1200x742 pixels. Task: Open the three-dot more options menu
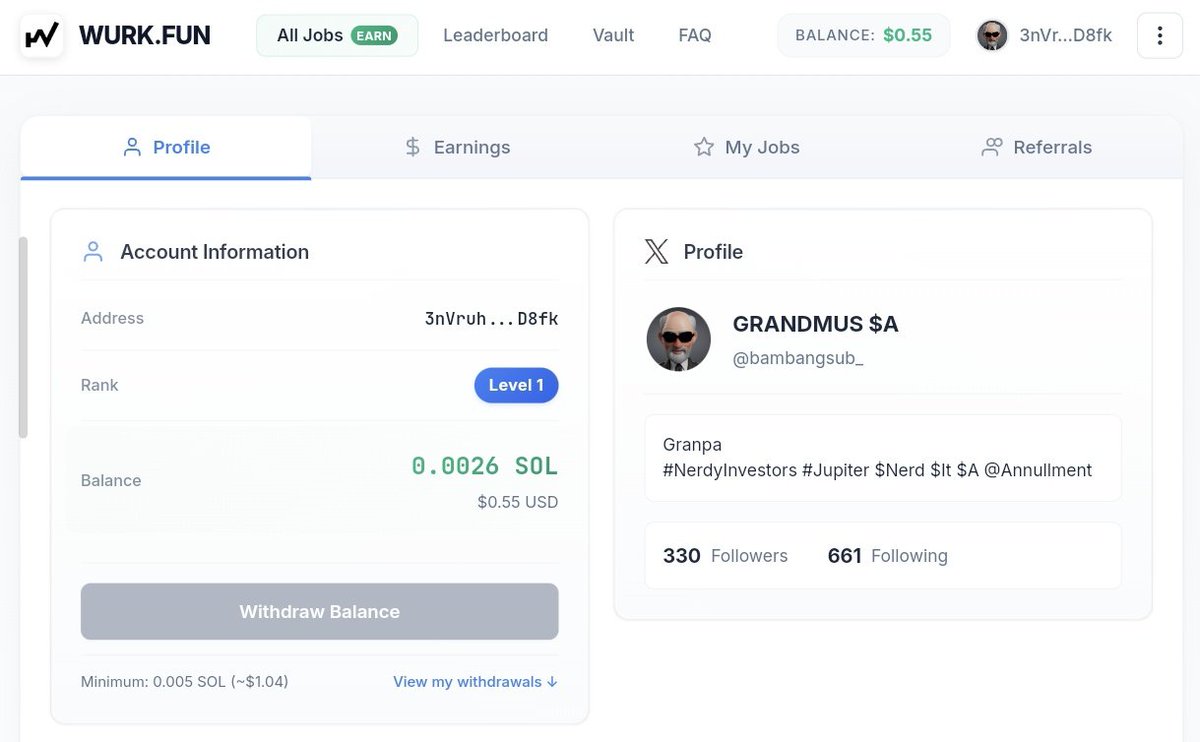click(1160, 36)
